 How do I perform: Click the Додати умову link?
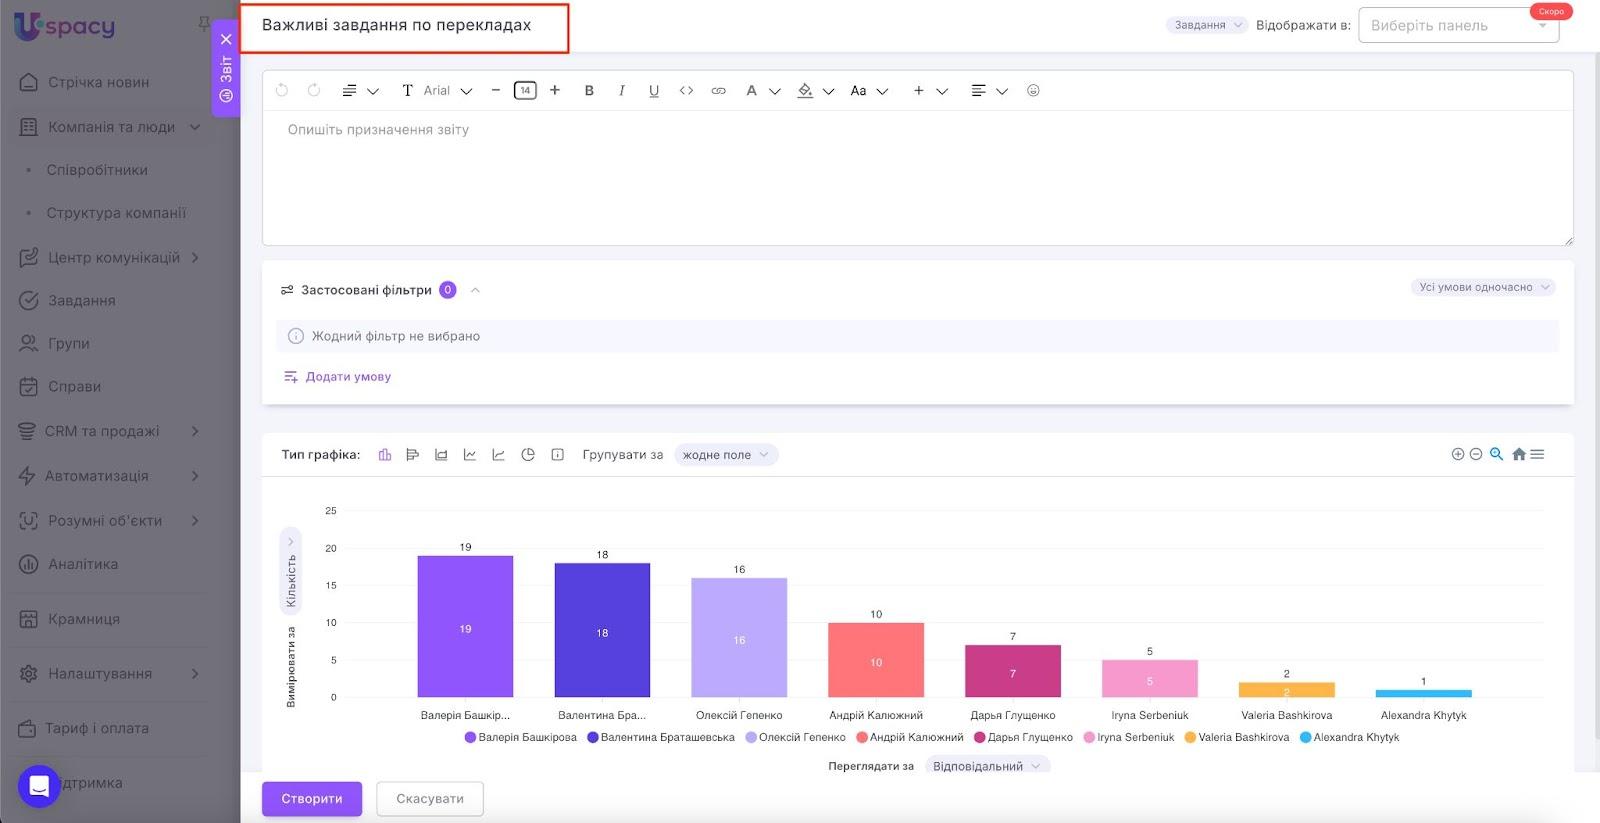[x=347, y=377]
